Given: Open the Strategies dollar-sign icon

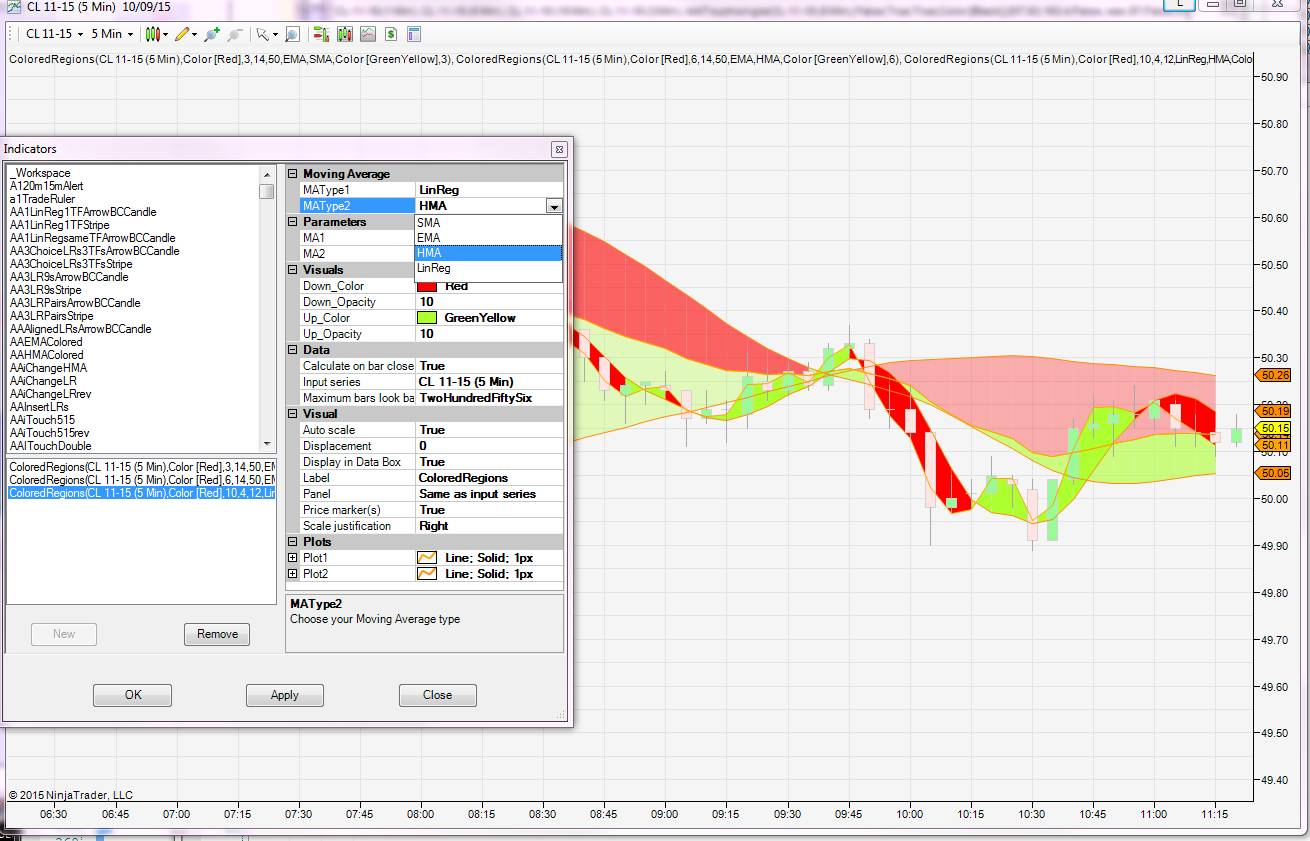Looking at the screenshot, I should coord(391,34).
